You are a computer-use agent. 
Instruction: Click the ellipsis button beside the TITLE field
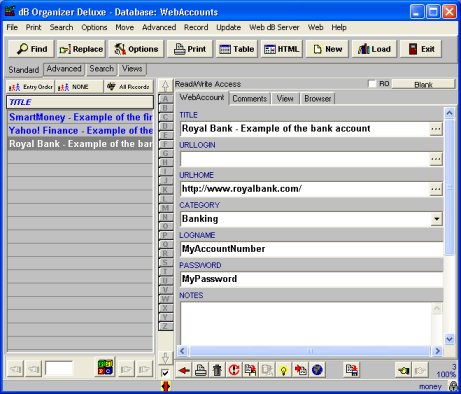pyautogui.click(x=436, y=129)
